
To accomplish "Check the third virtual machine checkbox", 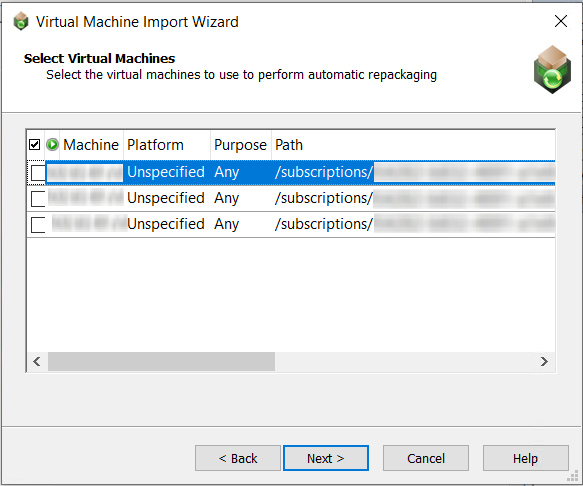I will (x=38, y=225).
